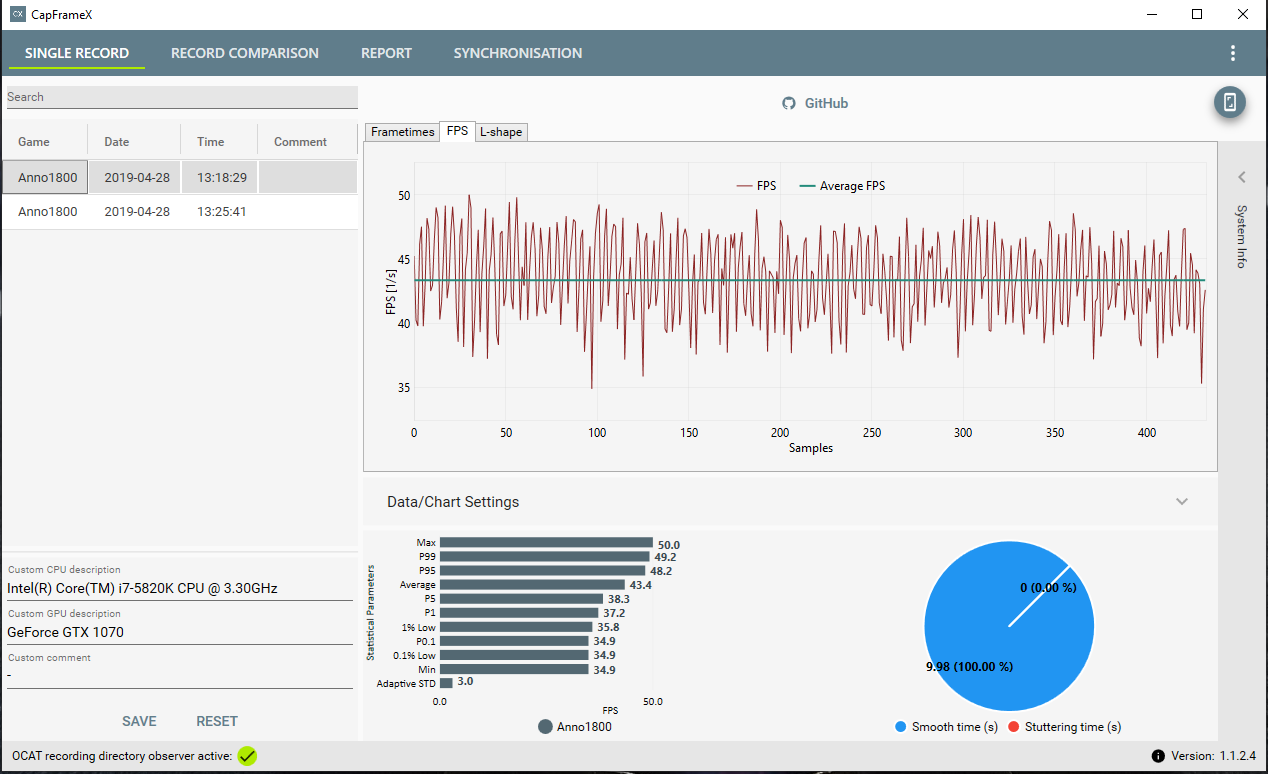Open the Data/Chart Settings section header
The width and height of the screenshot is (1268, 774).
(x=790, y=501)
